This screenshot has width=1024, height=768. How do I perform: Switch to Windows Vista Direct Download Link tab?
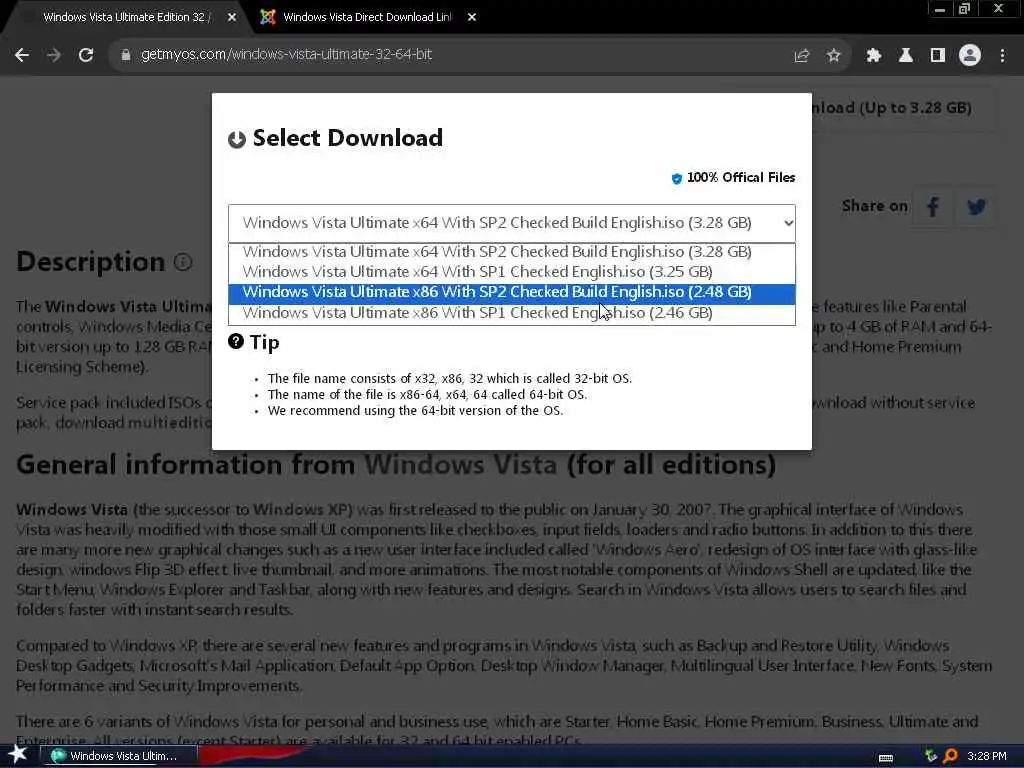367,18
